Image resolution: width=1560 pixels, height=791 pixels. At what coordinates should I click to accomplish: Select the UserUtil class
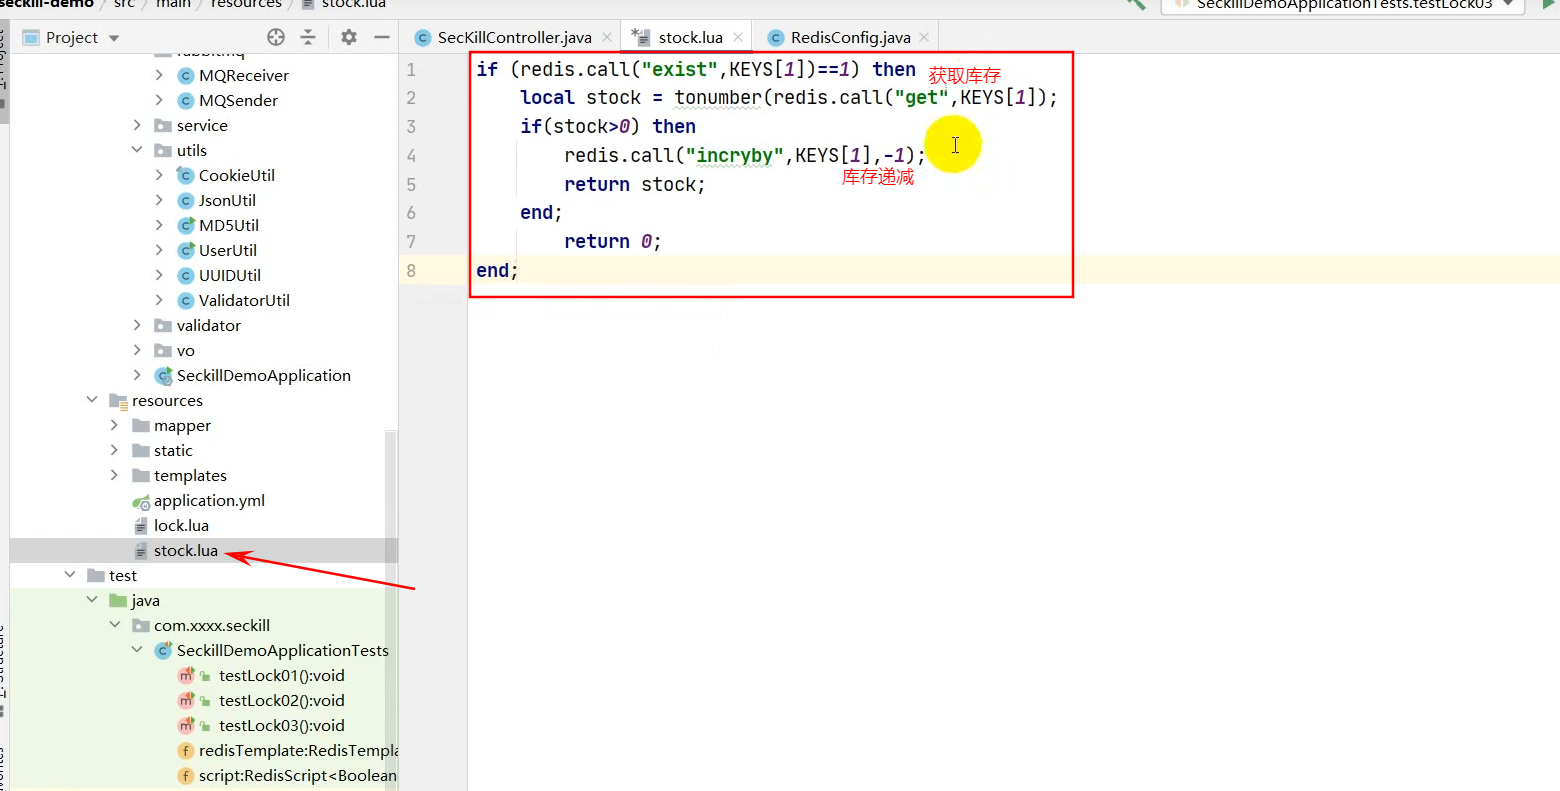(x=227, y=250)
